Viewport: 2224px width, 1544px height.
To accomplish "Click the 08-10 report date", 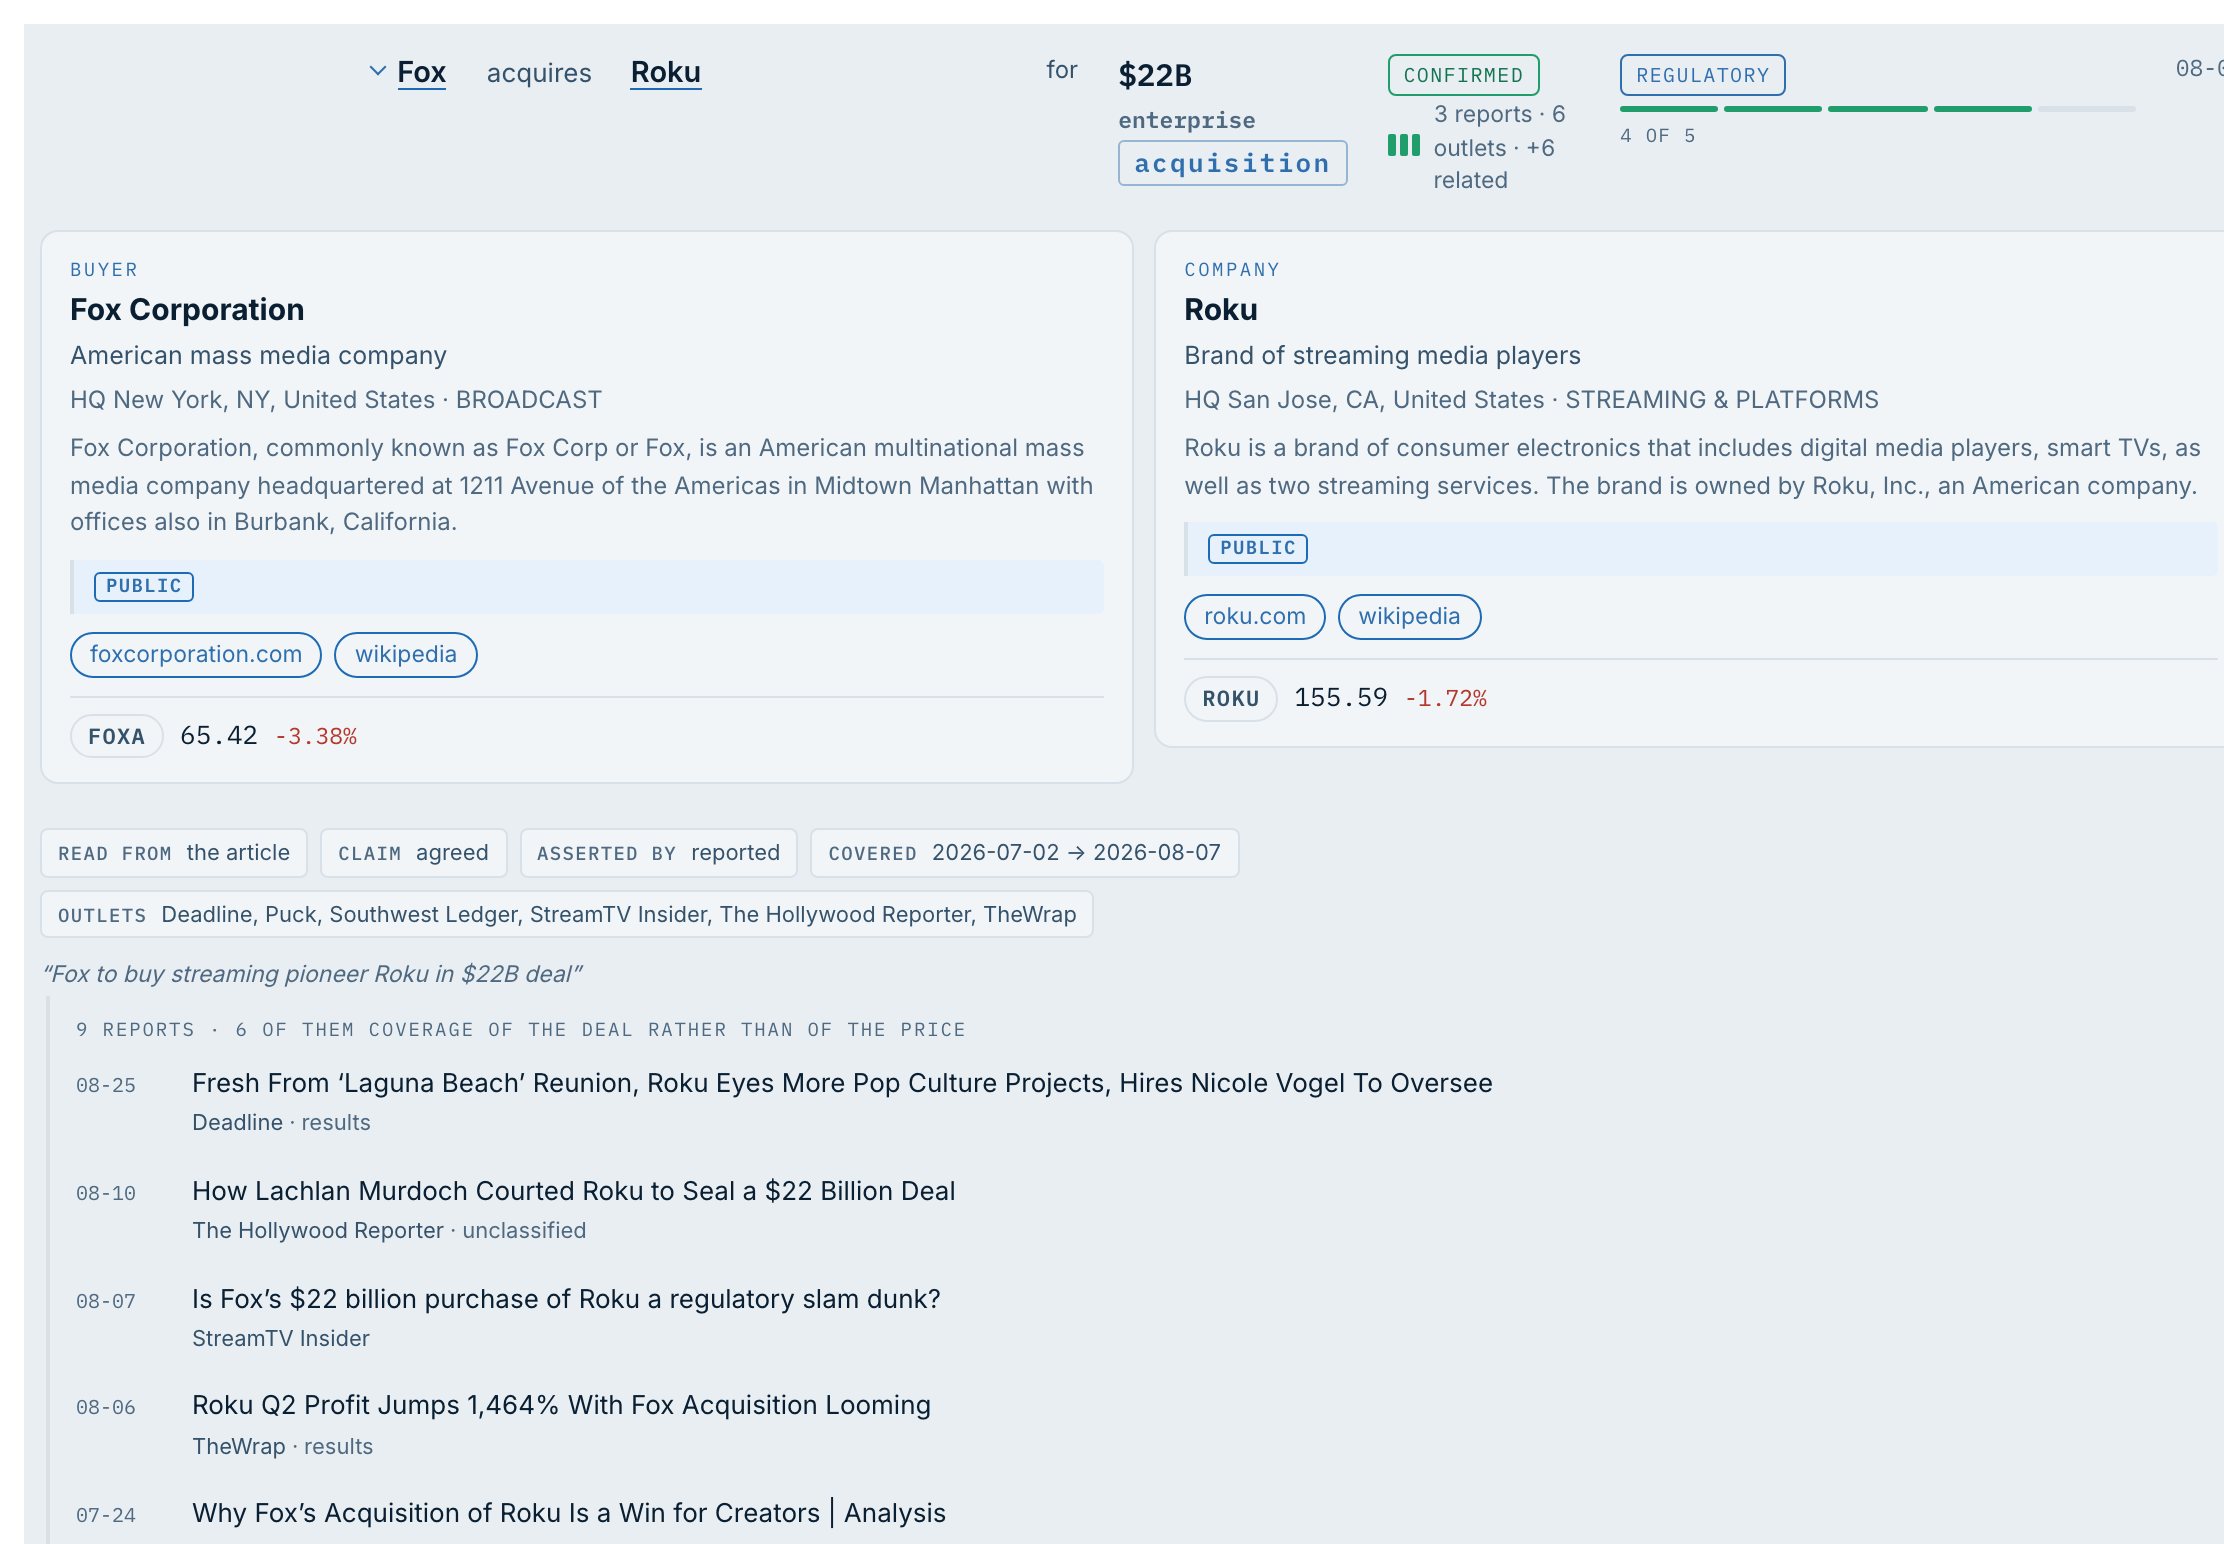I will pyautogui.click(x=106, y=1194).
